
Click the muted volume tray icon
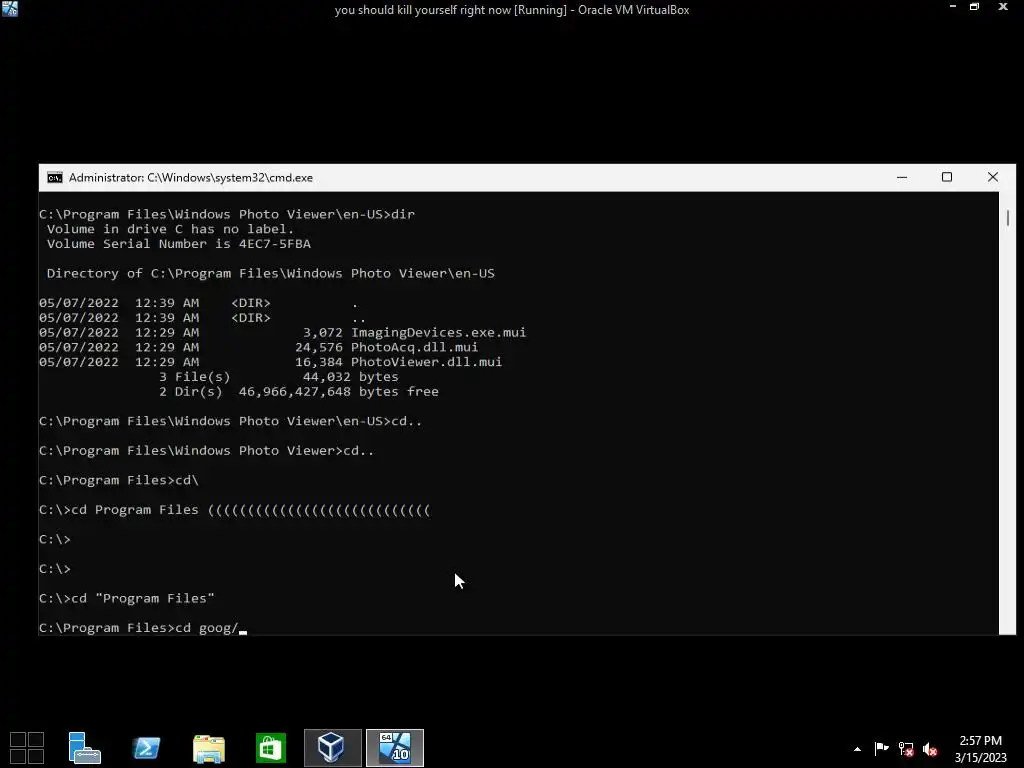(x=930, y=749)
